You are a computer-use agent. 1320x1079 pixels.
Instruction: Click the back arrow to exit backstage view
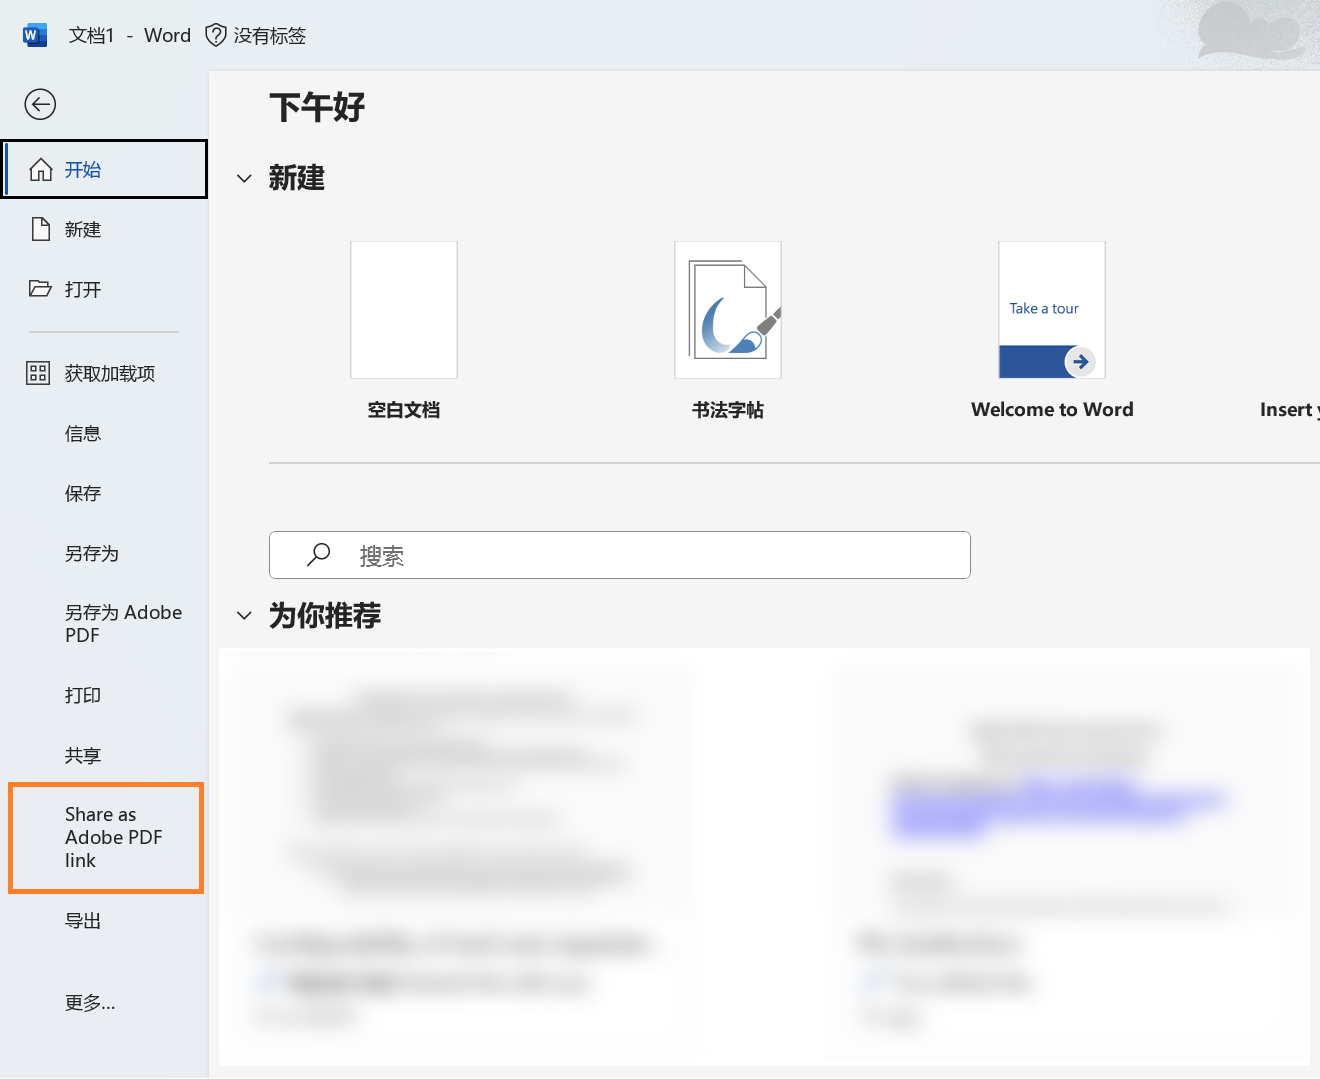pyautogui.click(x=40, y=104)
